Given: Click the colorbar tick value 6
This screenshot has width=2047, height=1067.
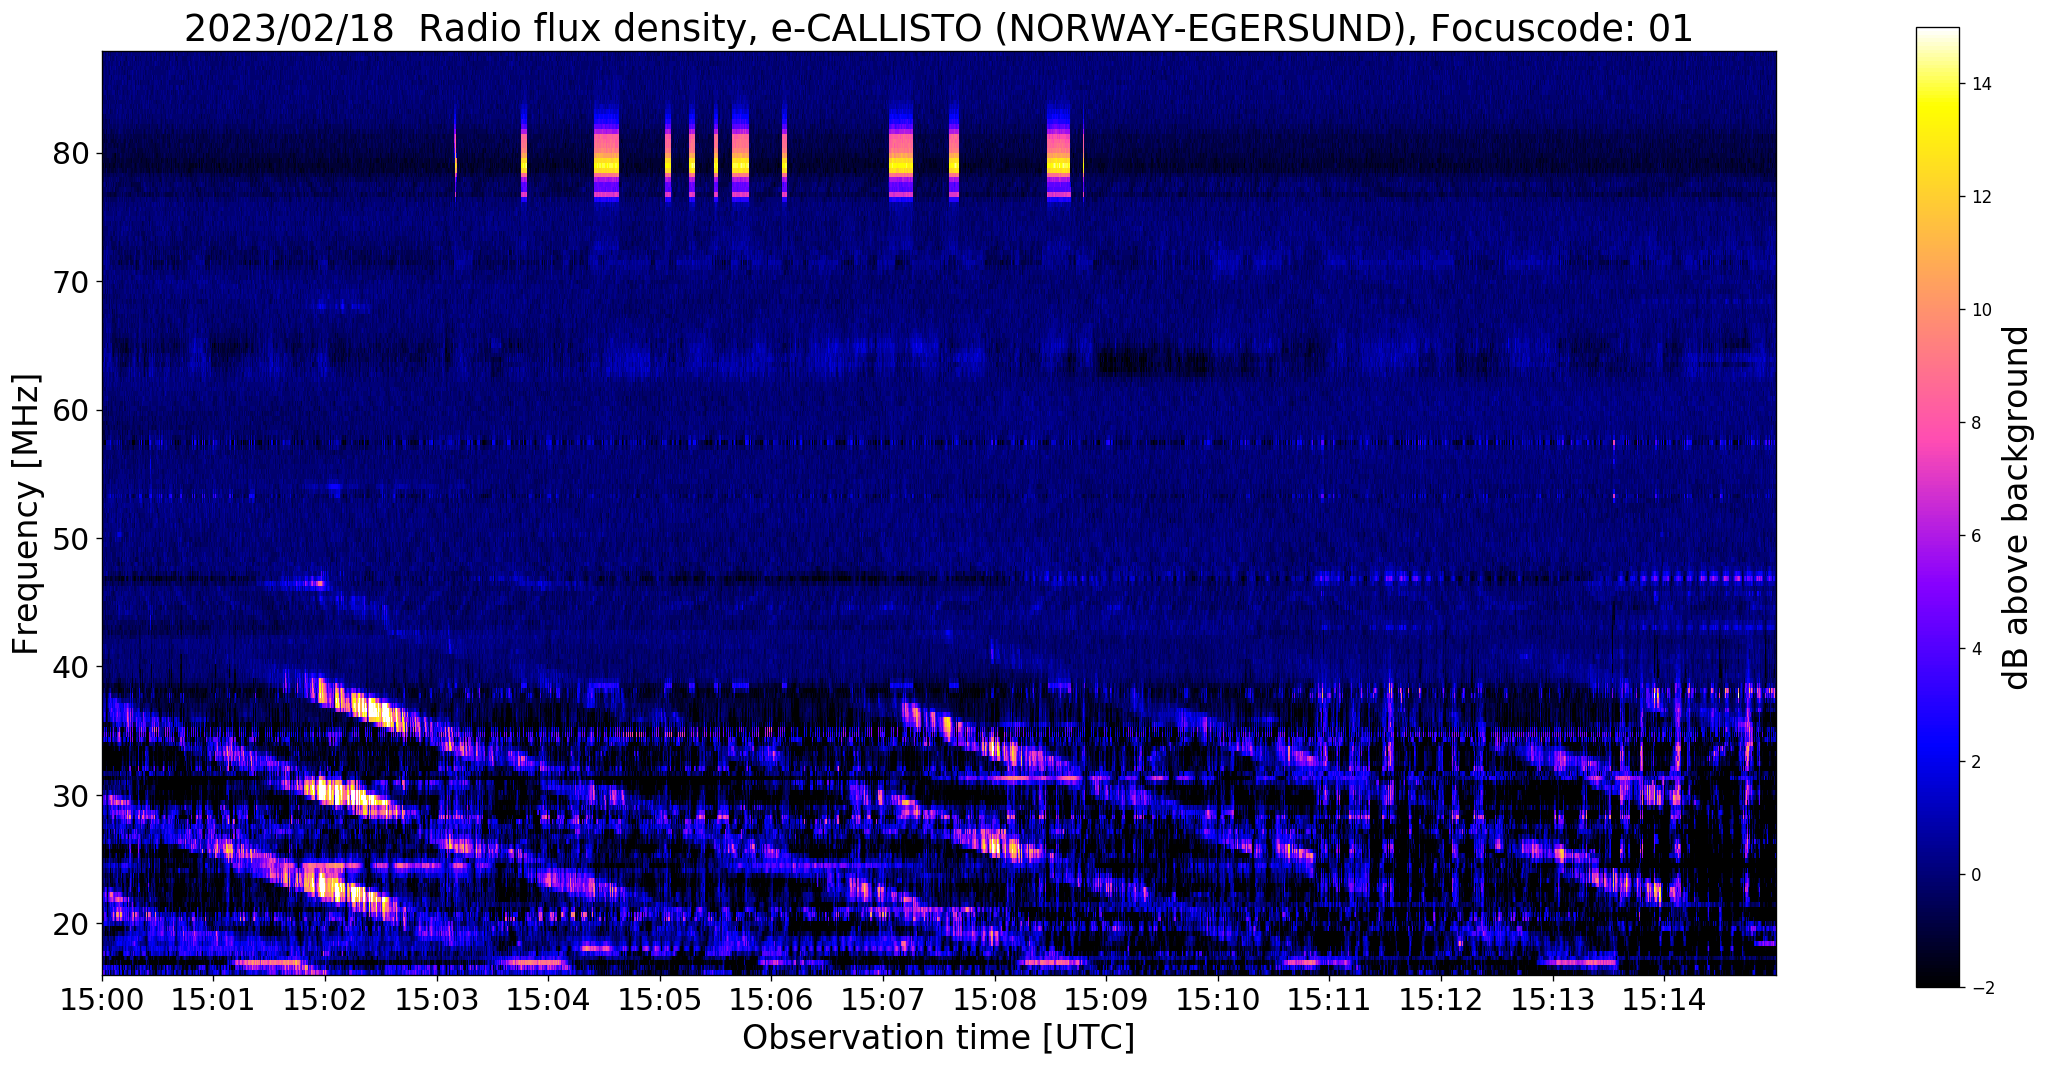Looking at the screenshot, I should 1975,536.
